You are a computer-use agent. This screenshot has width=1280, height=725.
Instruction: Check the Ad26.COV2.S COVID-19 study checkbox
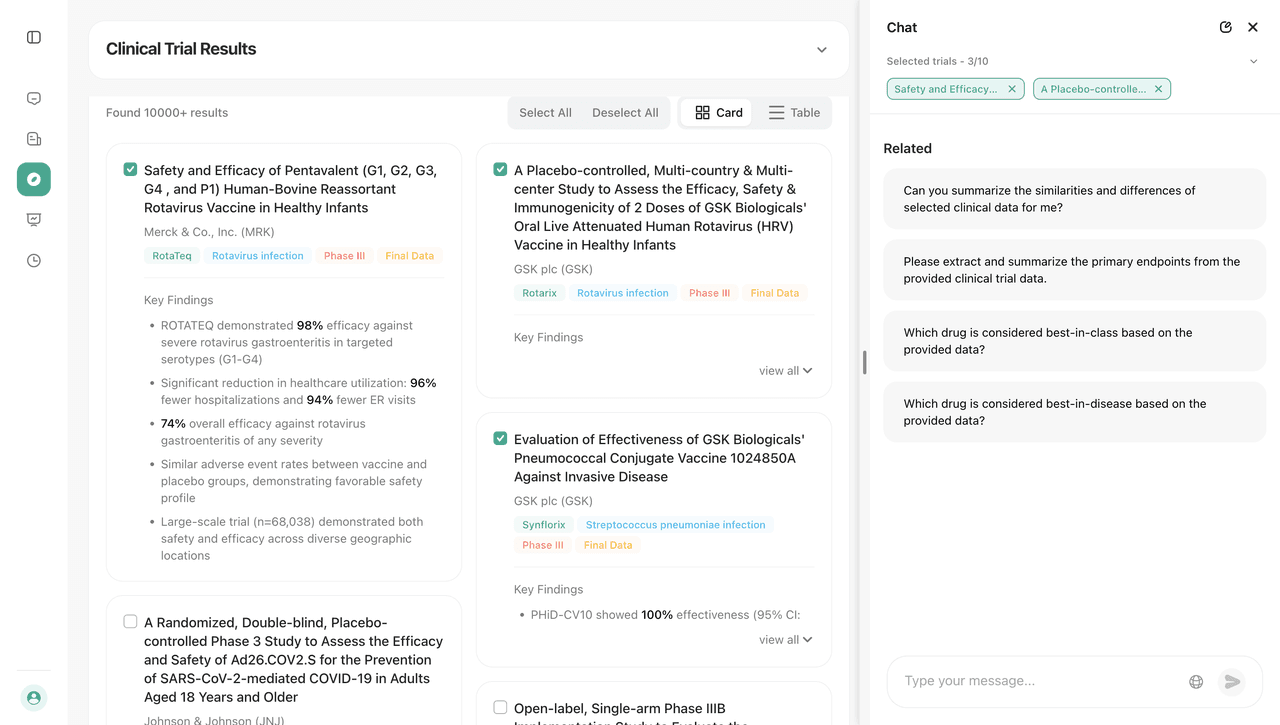130,621
